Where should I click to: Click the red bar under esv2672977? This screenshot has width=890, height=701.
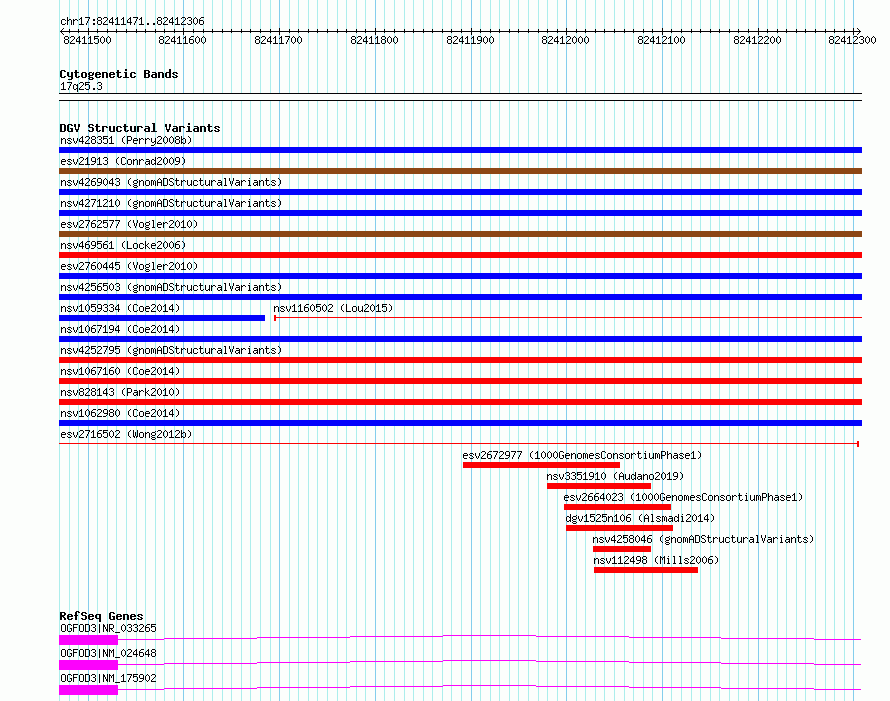tap(541, 465)
